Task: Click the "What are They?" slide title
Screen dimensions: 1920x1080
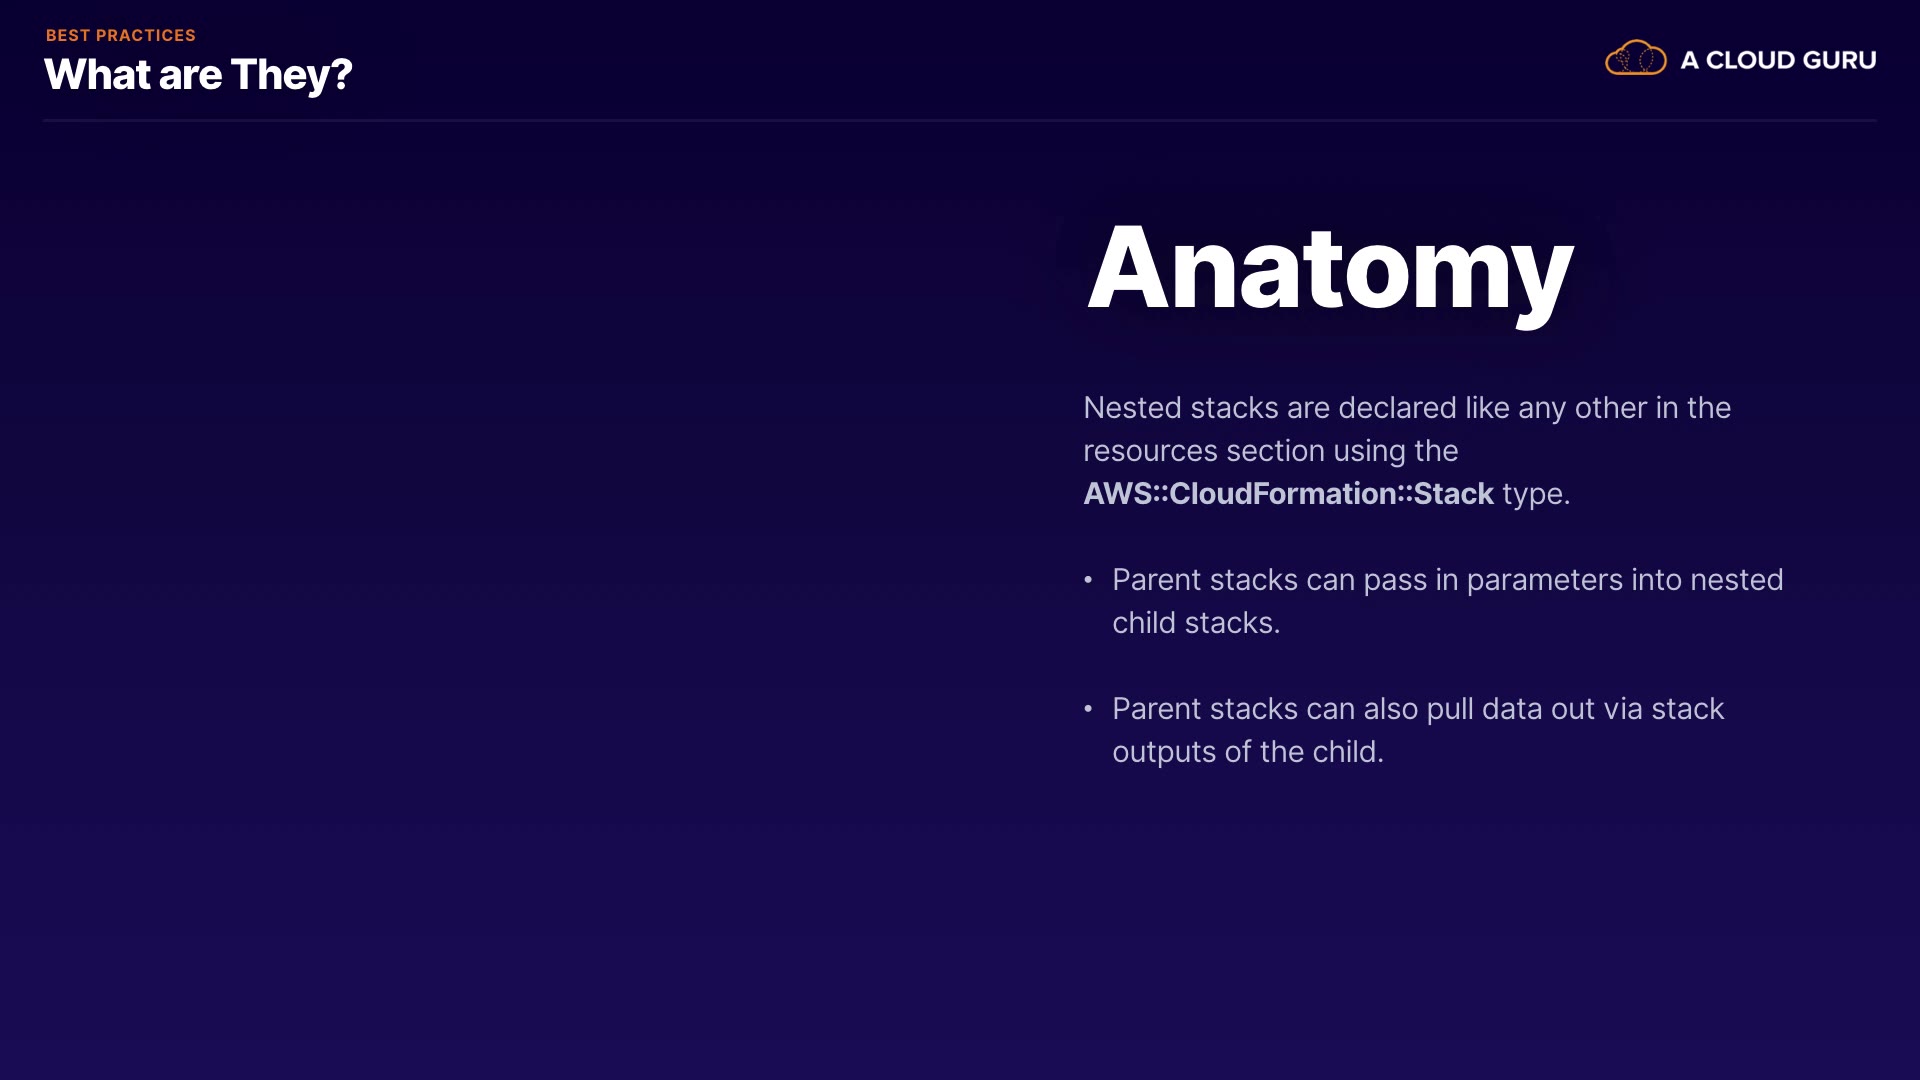Action: pyautogui.click(x=198, y=75)
